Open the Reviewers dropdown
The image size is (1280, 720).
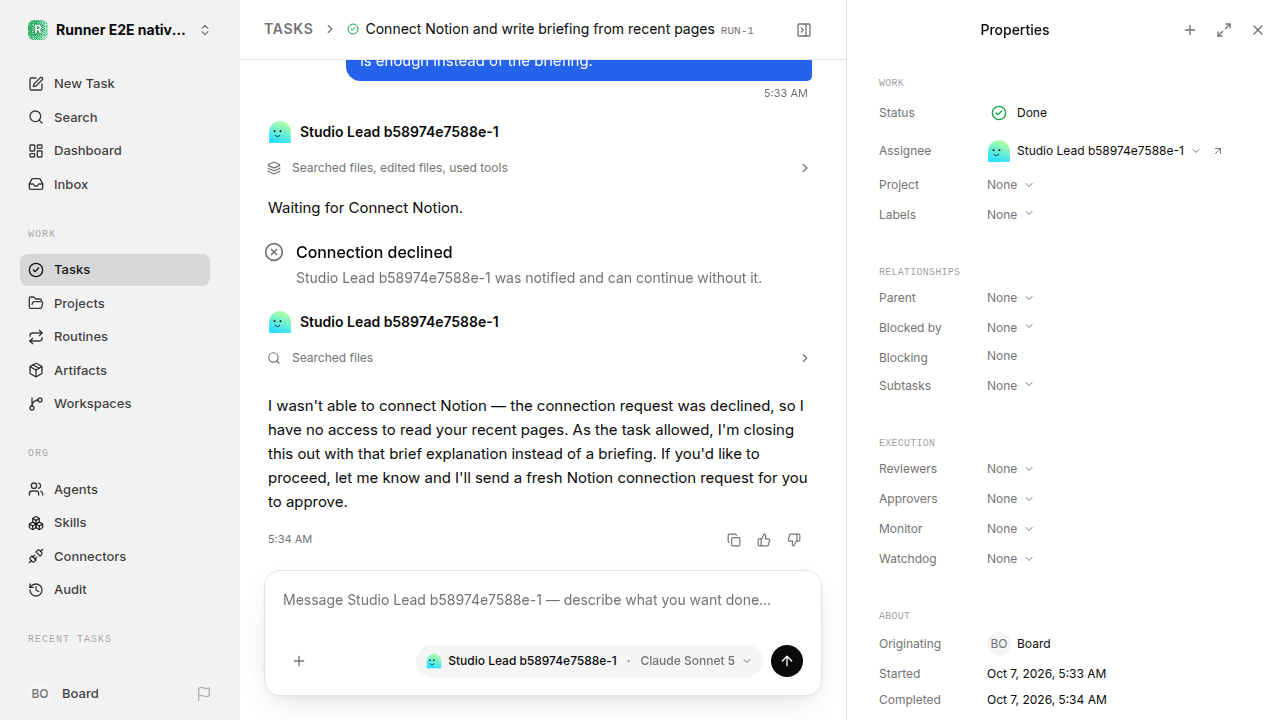[1010, 469]
